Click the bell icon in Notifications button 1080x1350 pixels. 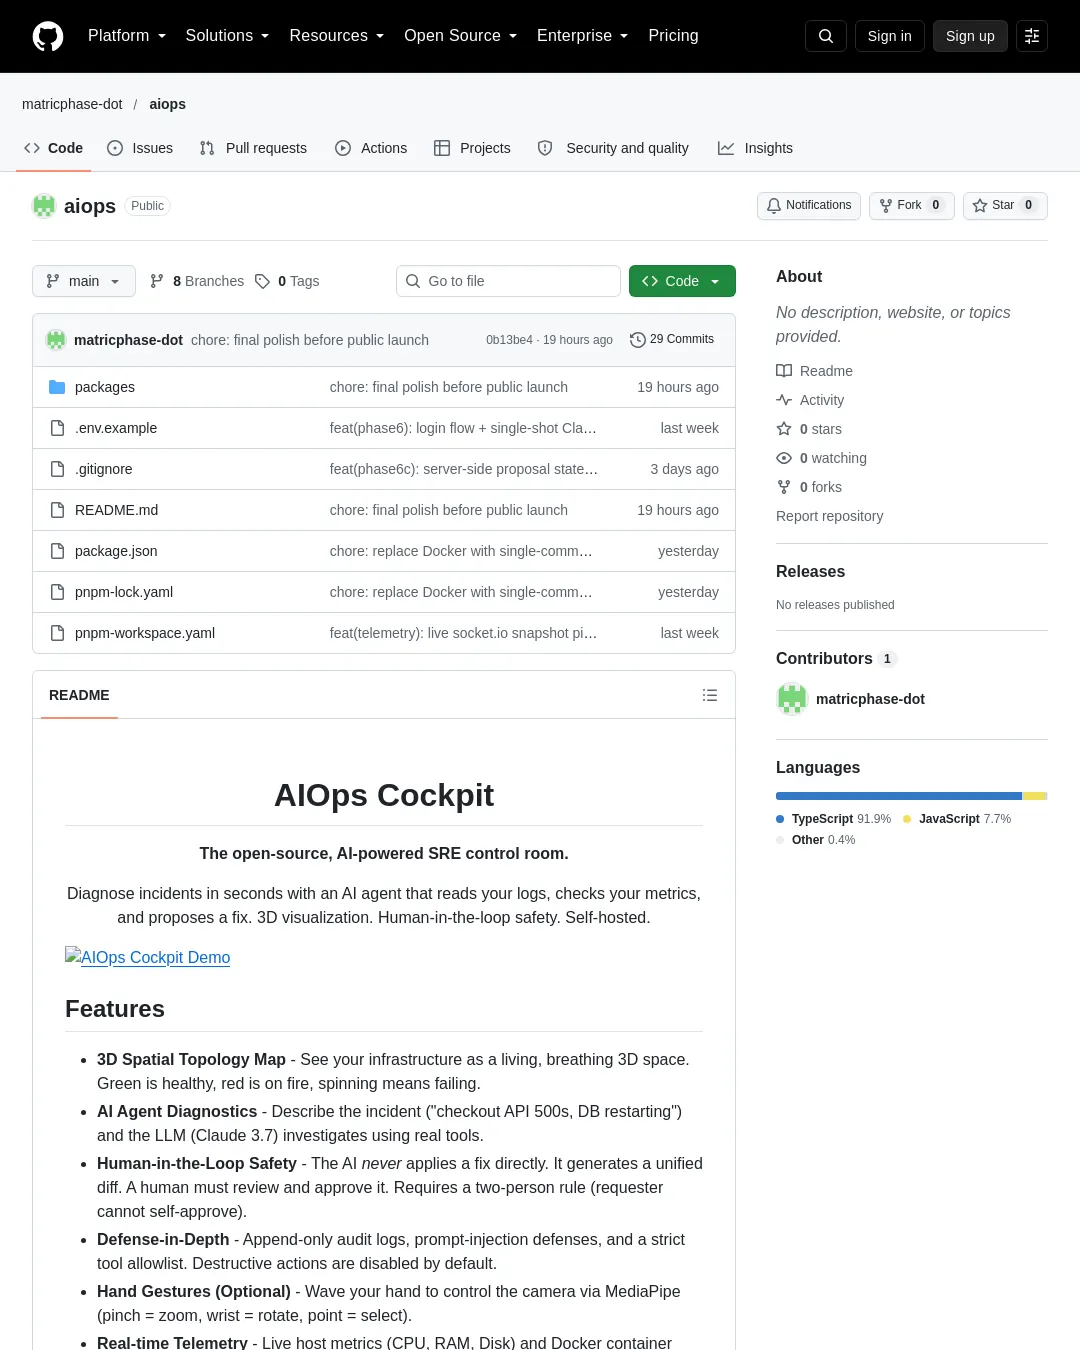click(x=774, y=206)
